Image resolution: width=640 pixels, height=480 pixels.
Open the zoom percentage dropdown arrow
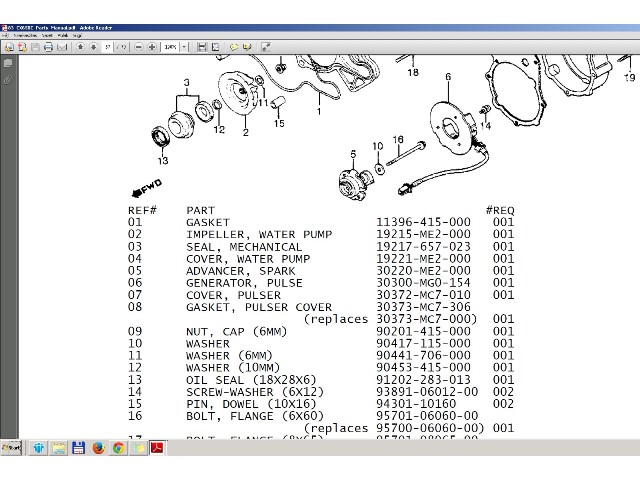pos(185,47)
